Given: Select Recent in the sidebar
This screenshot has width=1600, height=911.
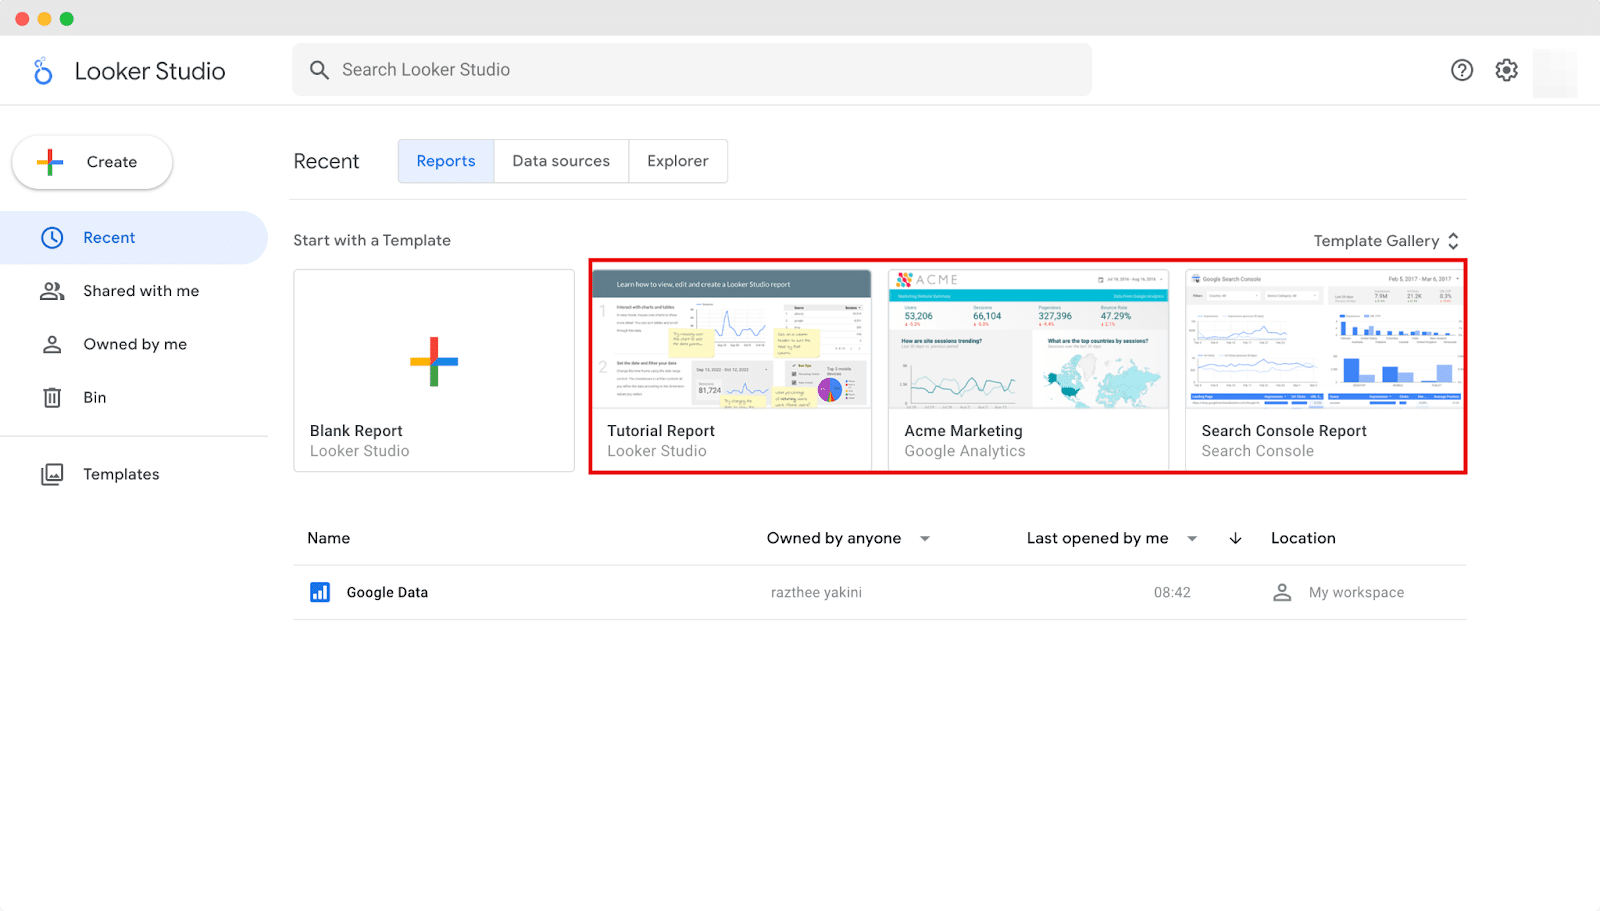Looking at the screenshot, I should click(134, 238).
